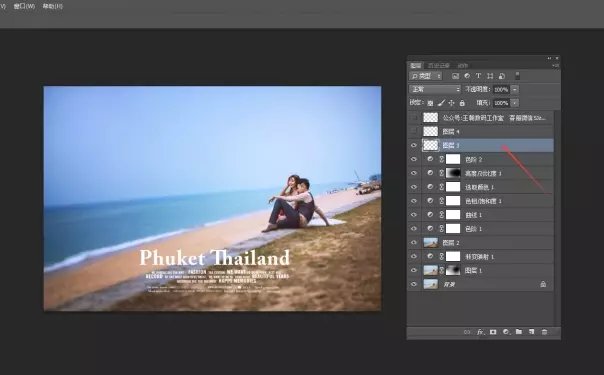Click the 渐变映射 1 adjustment icon
604x375 pixels.
point(430,256)
